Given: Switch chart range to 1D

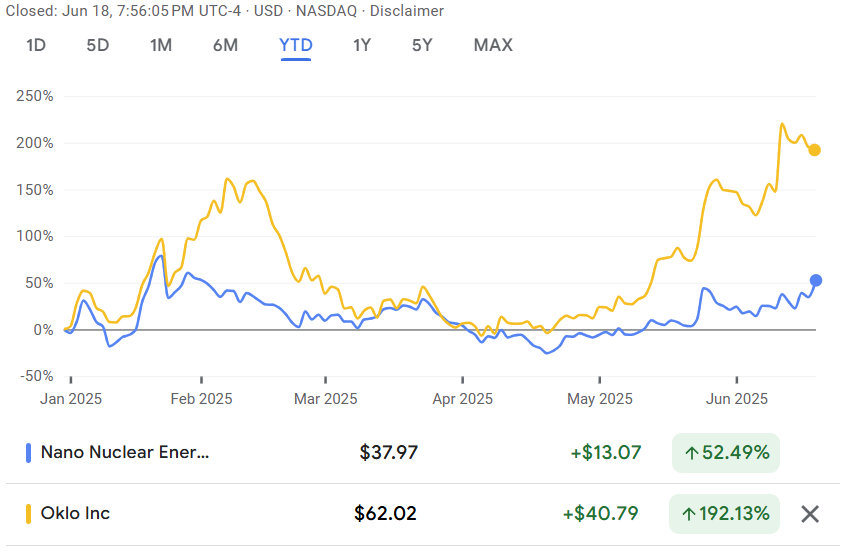Looking at the screenshot, I should pos(36,45).
